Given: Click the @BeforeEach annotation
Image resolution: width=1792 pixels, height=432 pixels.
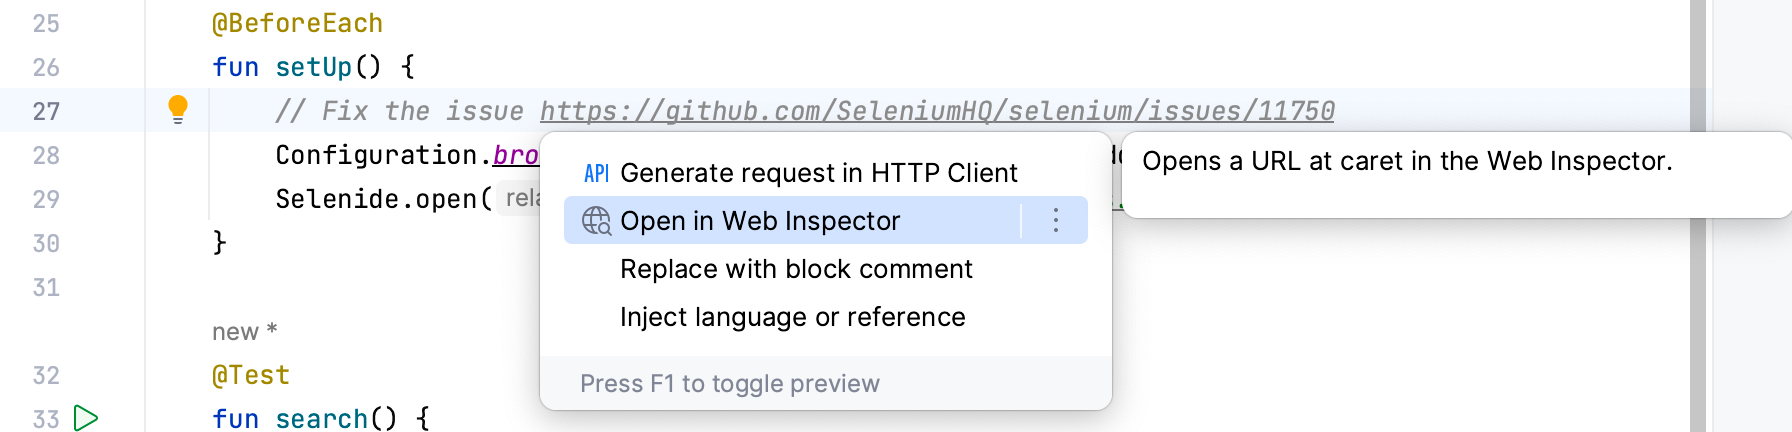Looking at the screenshot, I should [297, 23].
